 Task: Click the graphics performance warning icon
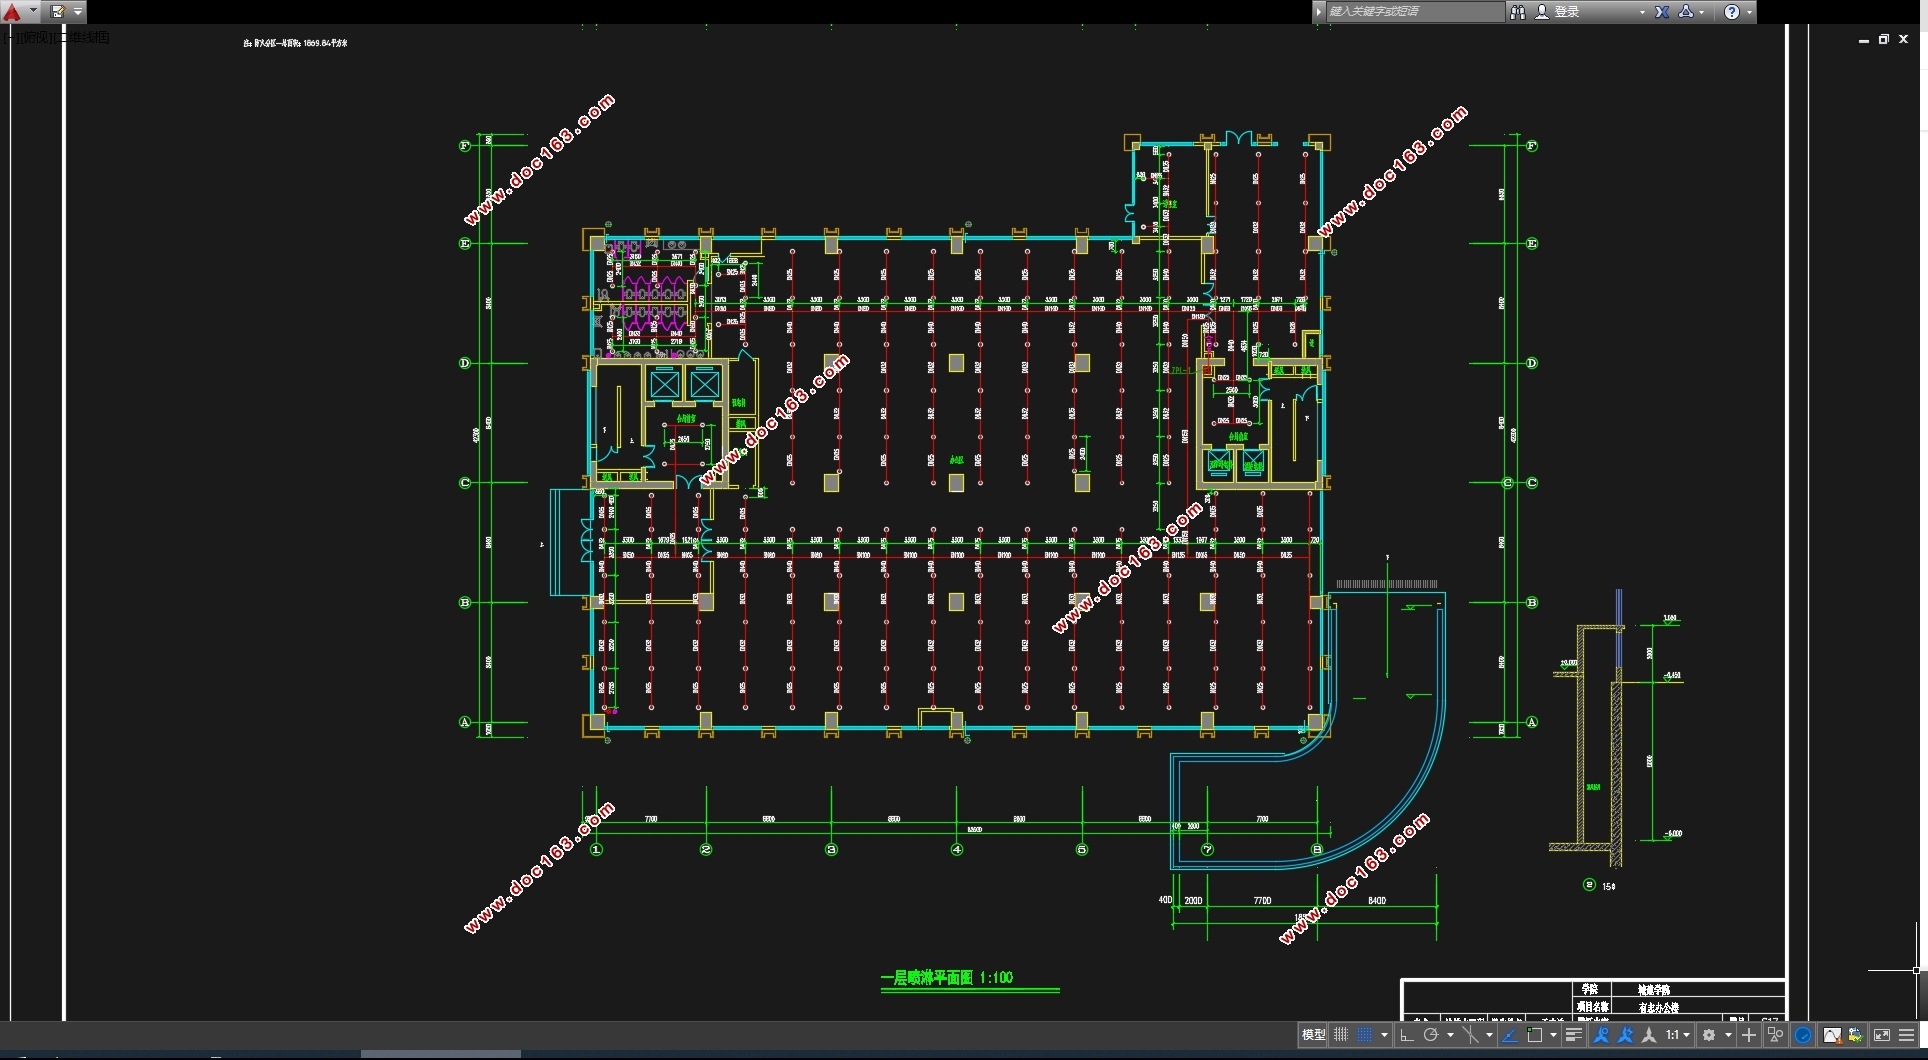click(1832, 1035)
